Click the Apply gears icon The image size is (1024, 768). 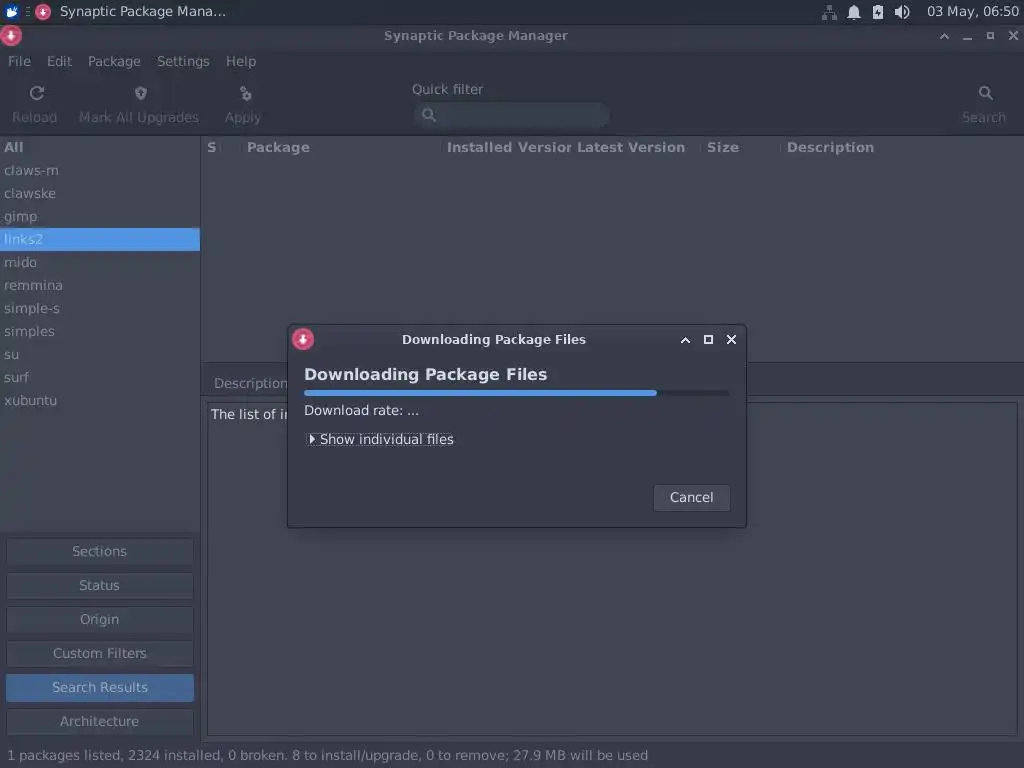[246, 93]
